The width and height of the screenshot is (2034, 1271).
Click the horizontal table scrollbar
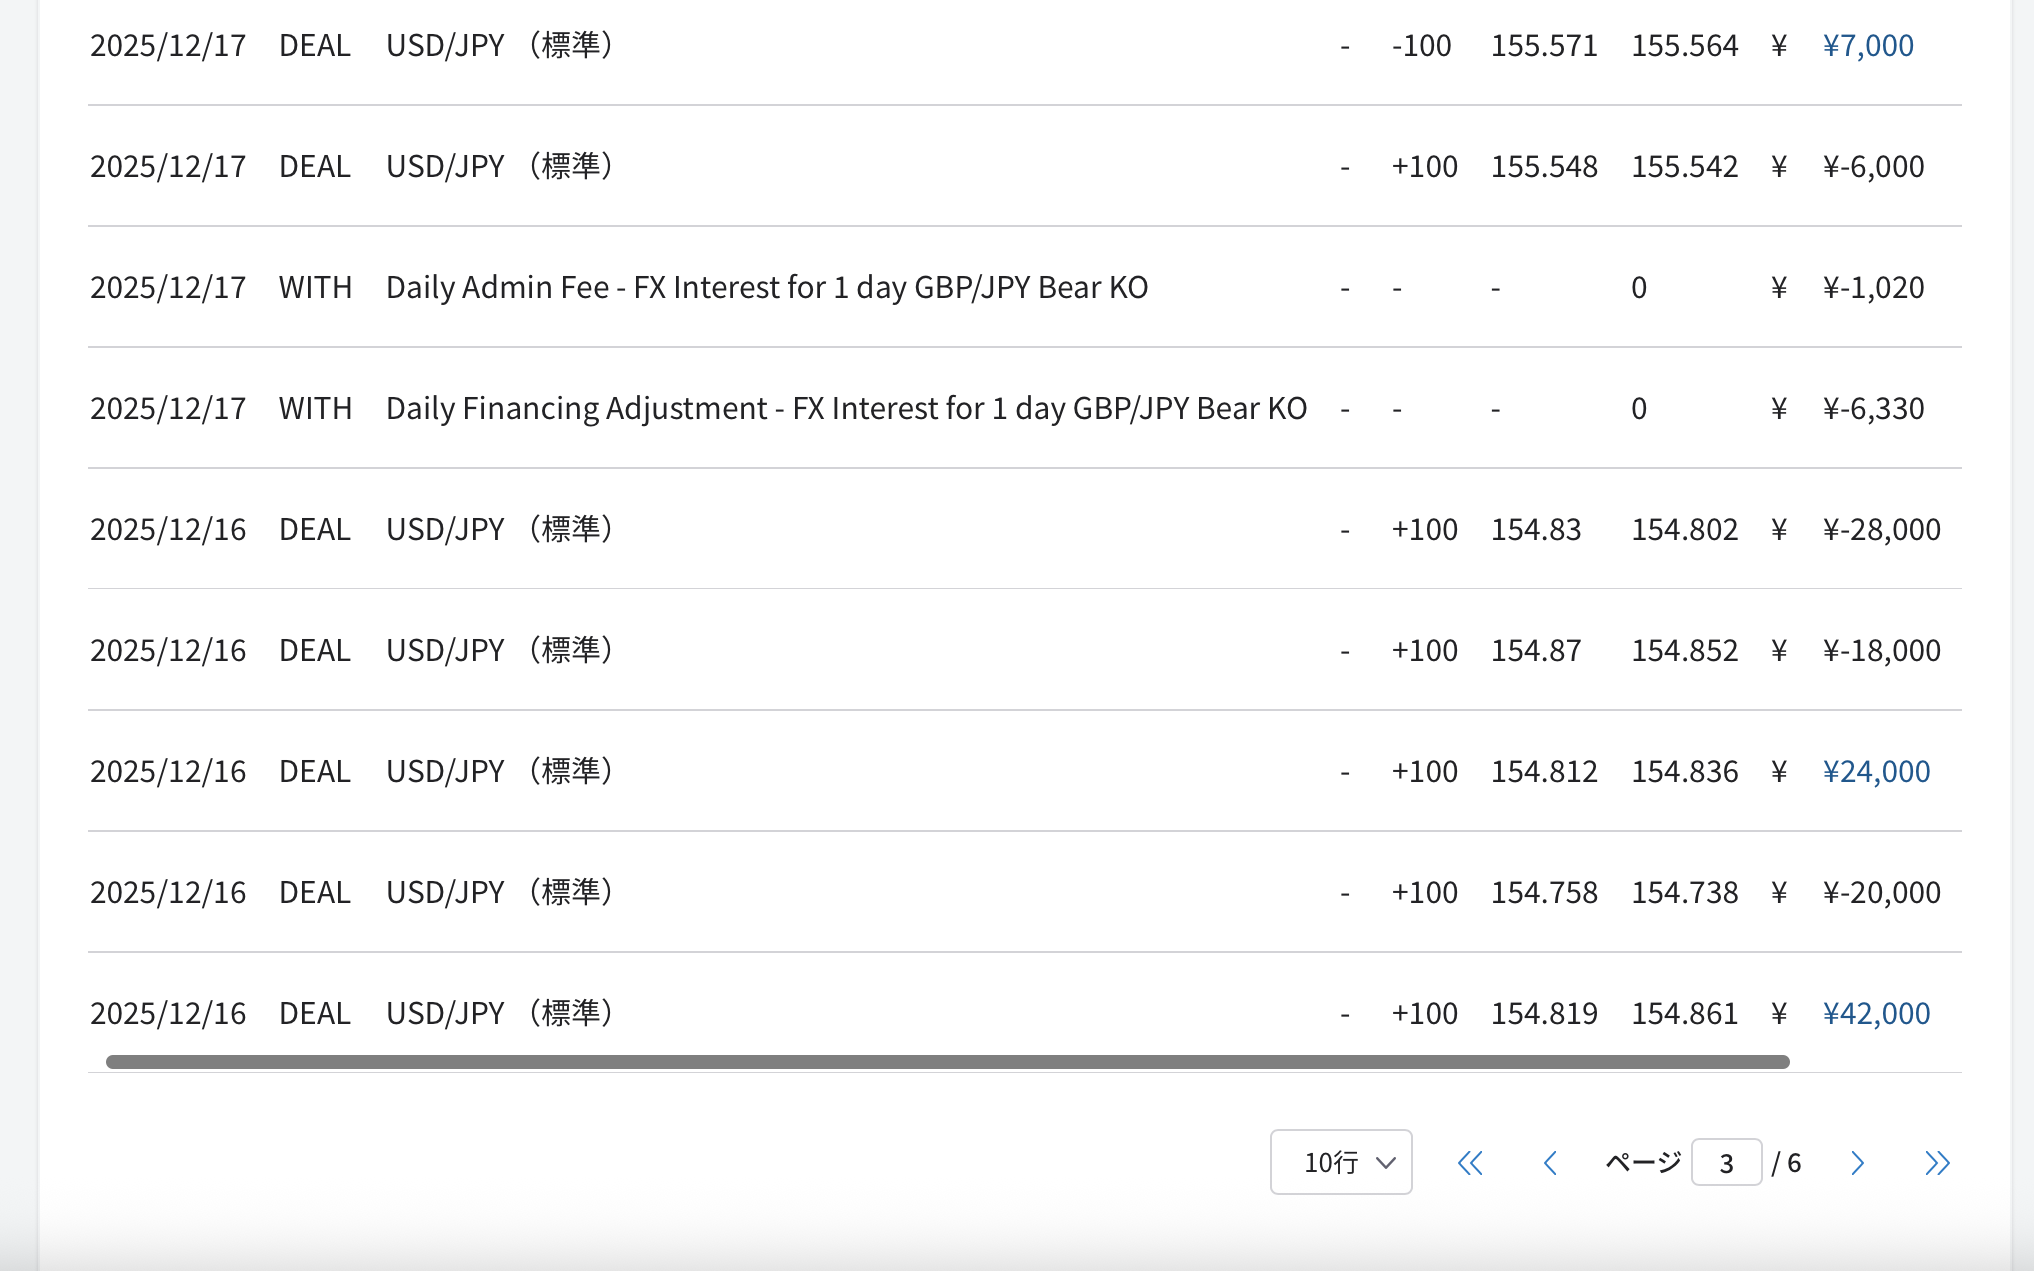click(947, 1062)
